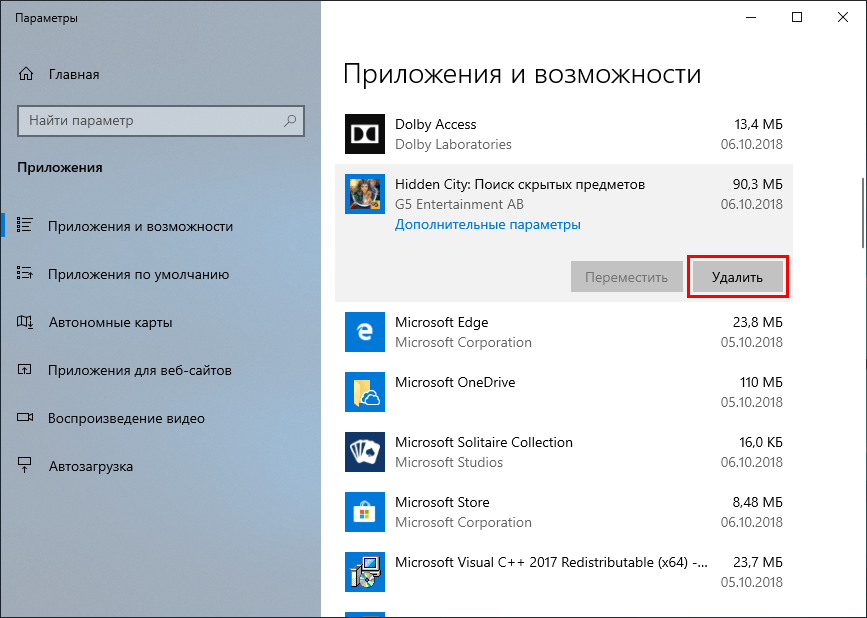Viewport: 867px width, 618px height.
Task: Click the Microsoft Solitaire Collection icon
Action: [x=365, y=452]
